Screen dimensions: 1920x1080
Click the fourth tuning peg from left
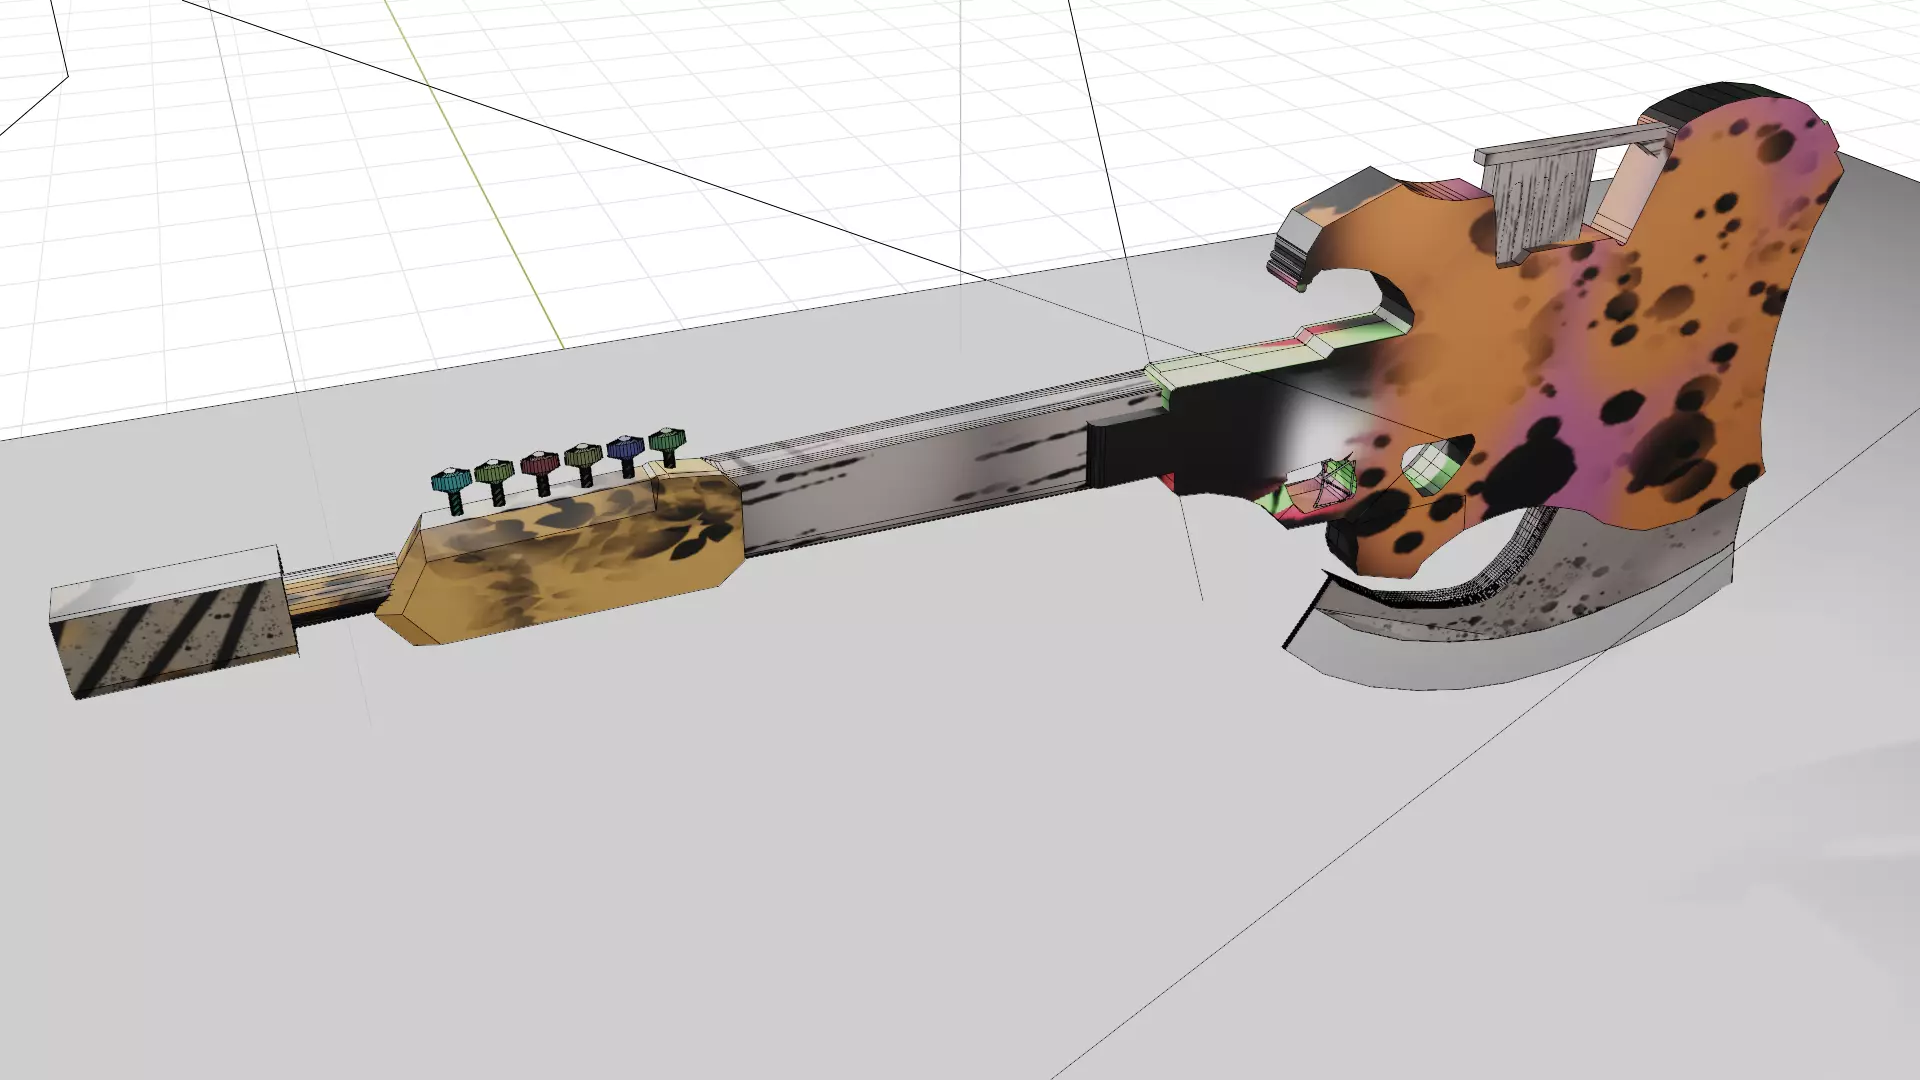pyautogui.click(x=583, y=457)
